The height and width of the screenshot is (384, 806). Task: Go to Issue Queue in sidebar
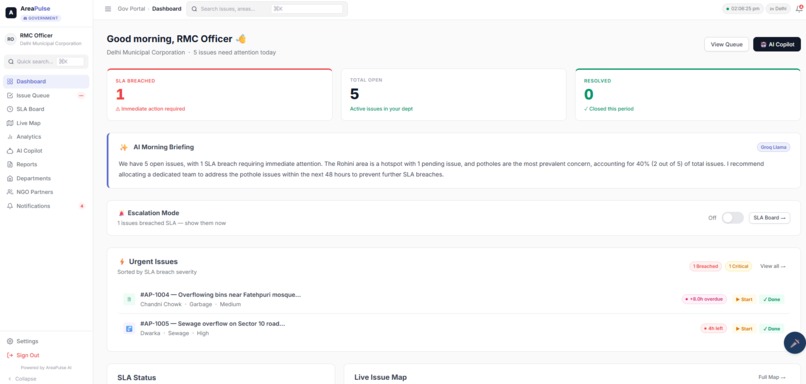click(x=46, y=96)
